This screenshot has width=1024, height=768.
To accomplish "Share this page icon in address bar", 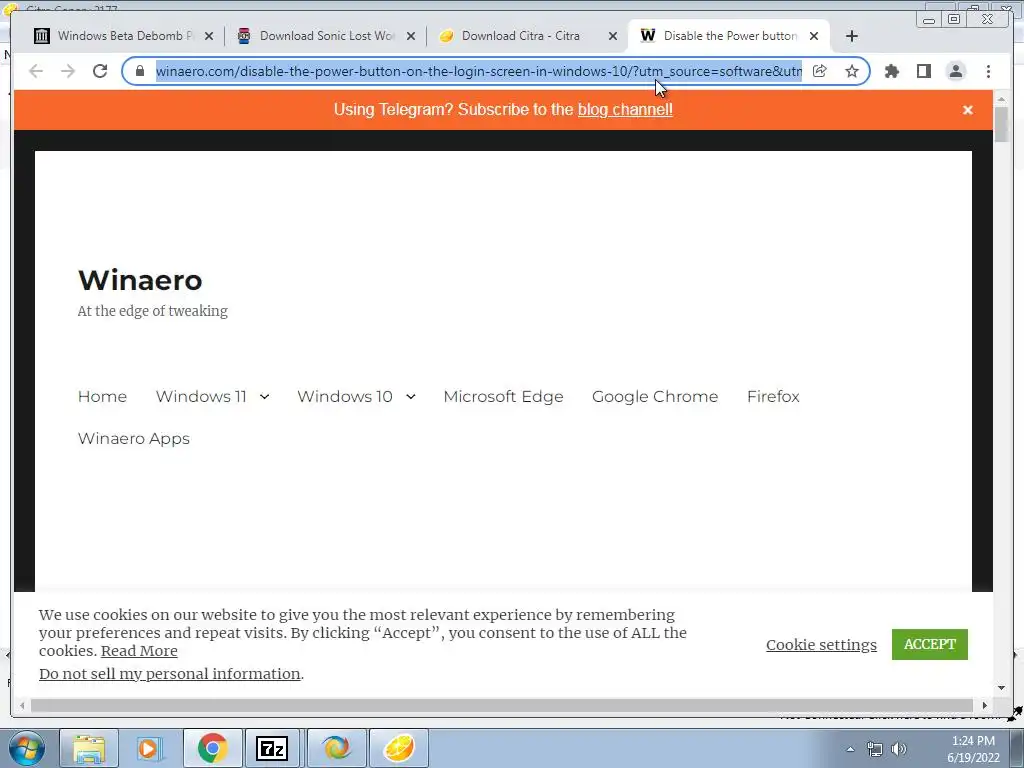I will 820,71.
